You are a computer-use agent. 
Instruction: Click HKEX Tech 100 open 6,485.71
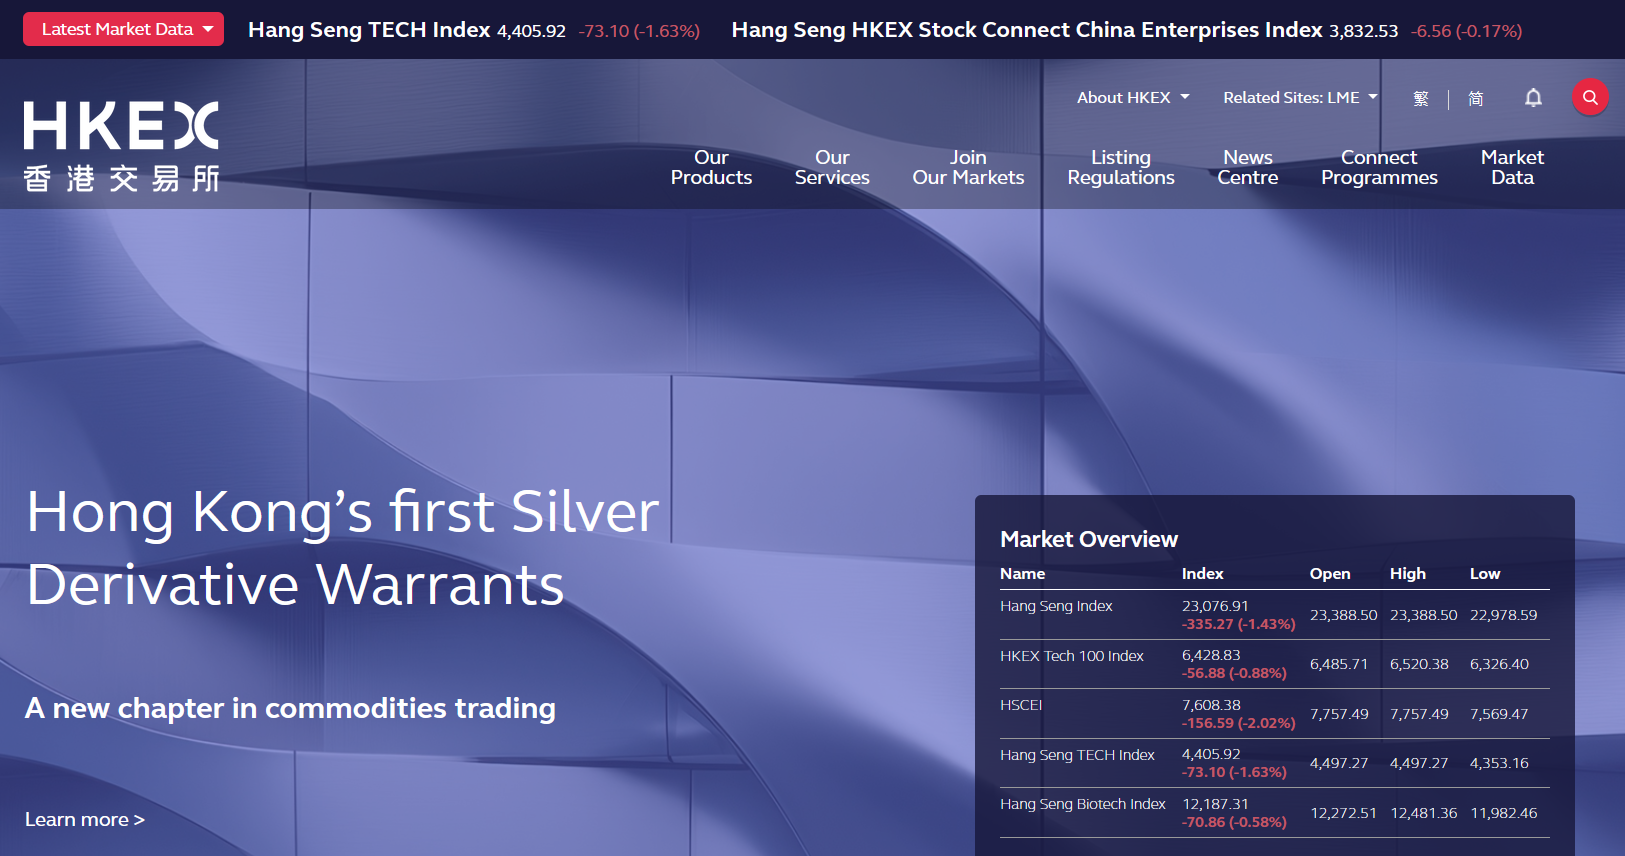coord(1339,664)
